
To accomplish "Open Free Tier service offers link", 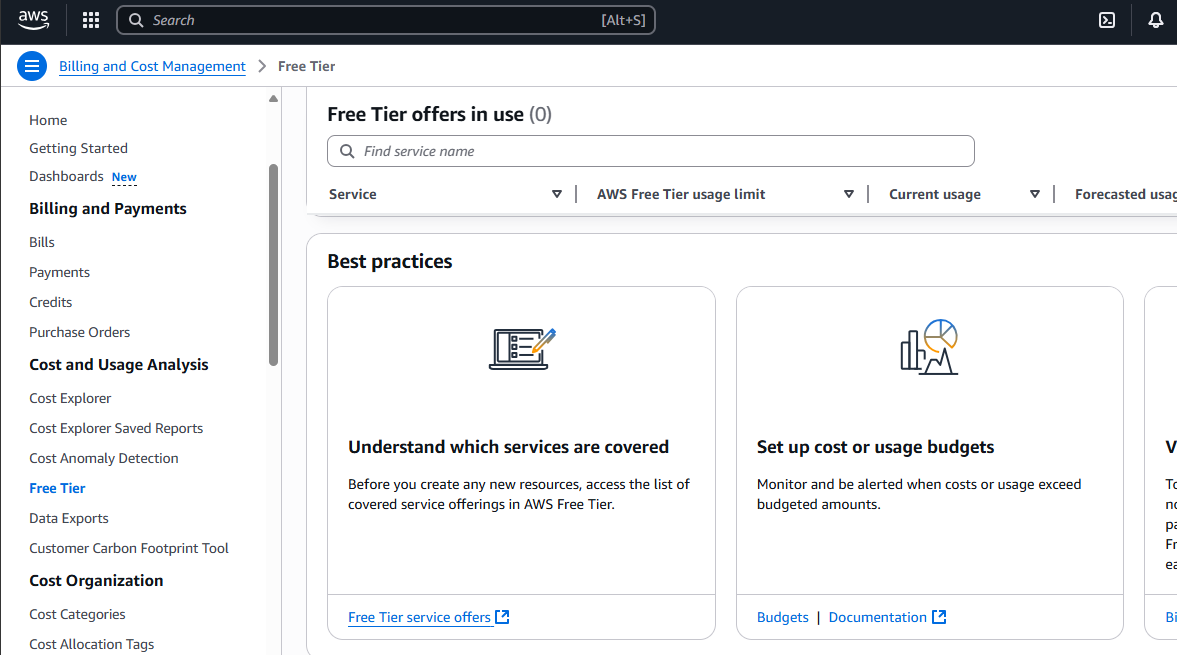I will click(419, 617).
